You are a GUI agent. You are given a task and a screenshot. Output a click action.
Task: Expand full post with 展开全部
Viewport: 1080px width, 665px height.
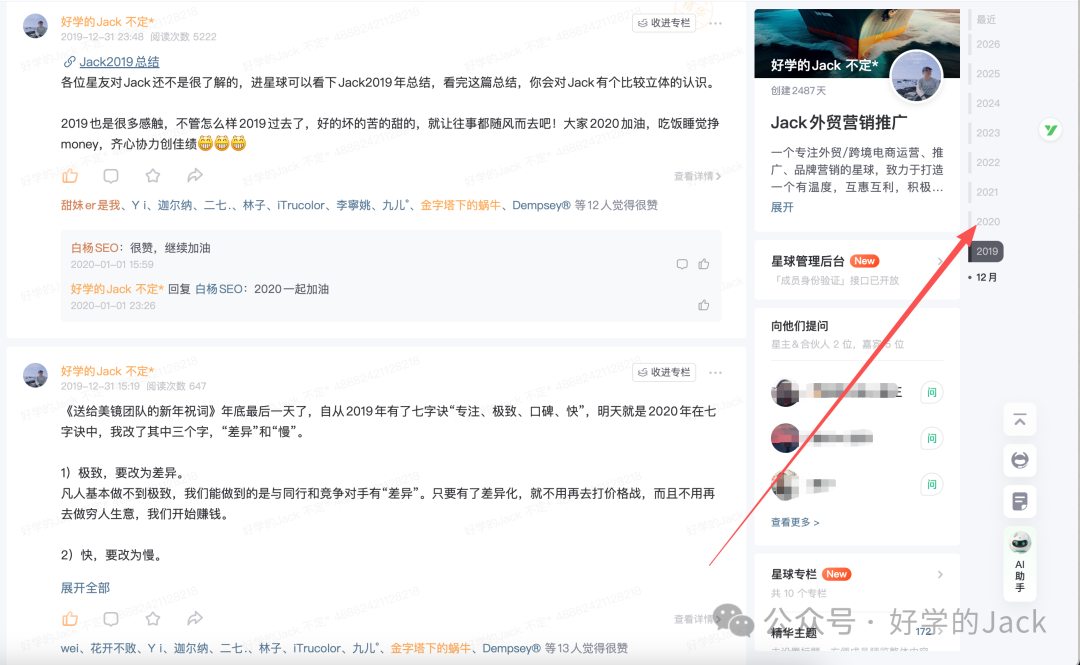pyautogui.click(x=85, y=588)
